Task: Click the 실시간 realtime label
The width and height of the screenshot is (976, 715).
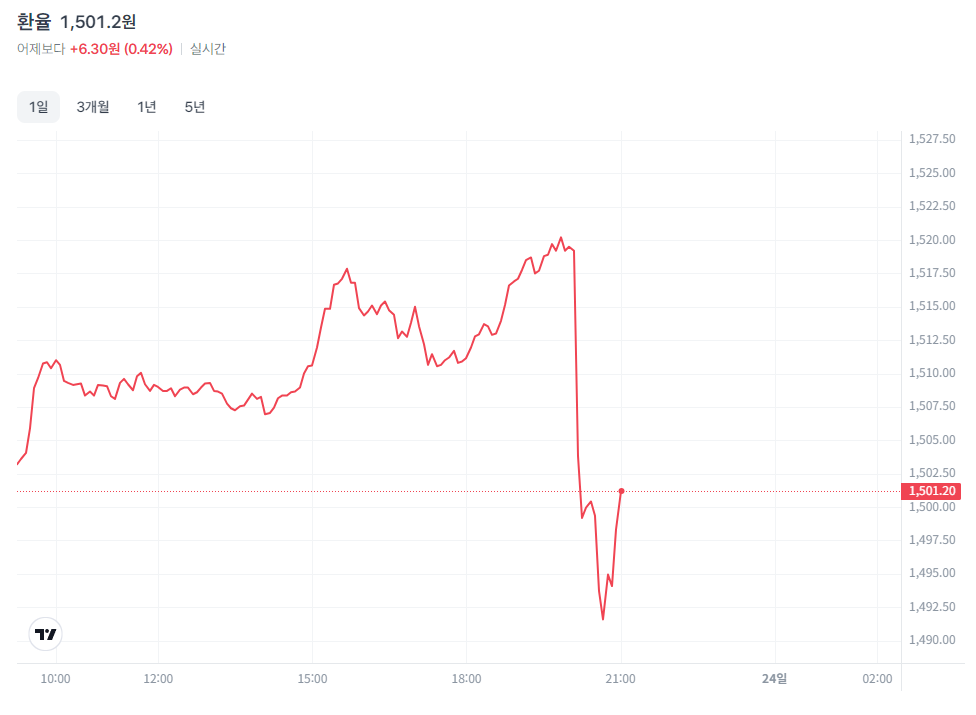Action: coord(208,49)
